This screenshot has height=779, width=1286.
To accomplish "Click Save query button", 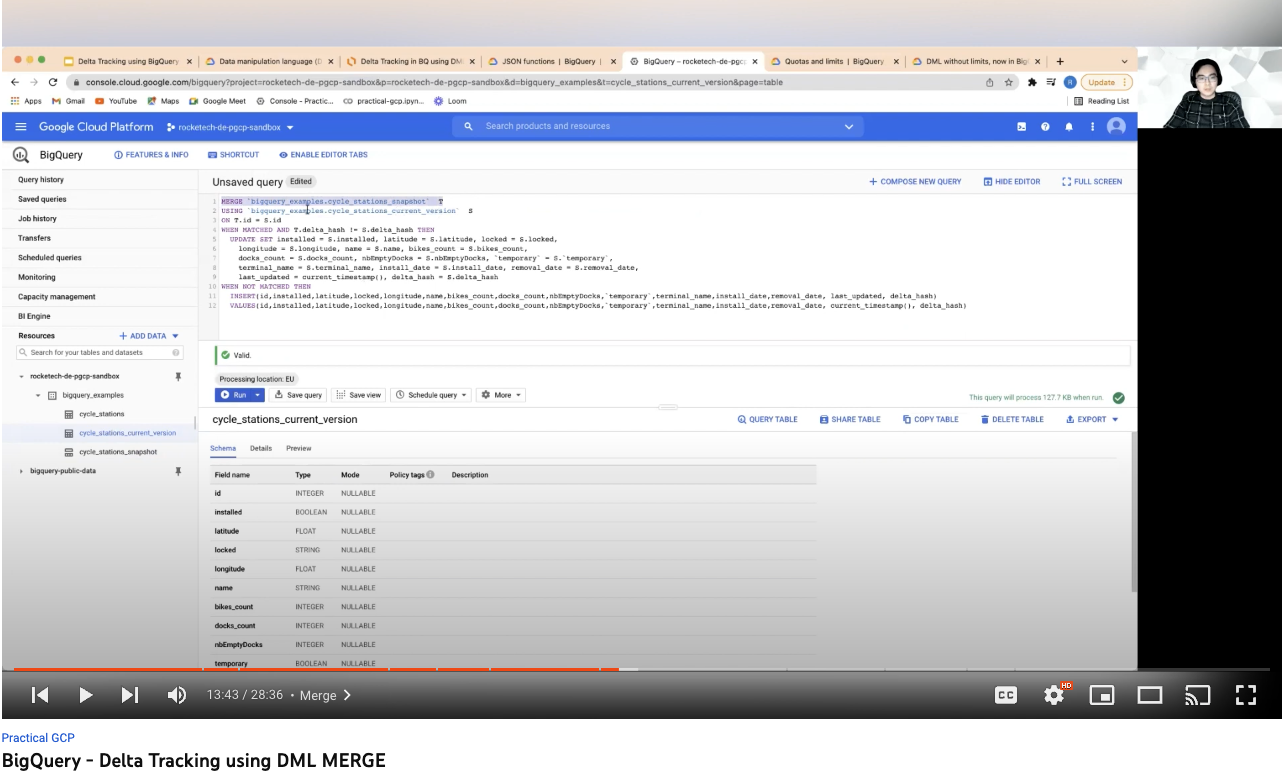I will coord(299,395).
